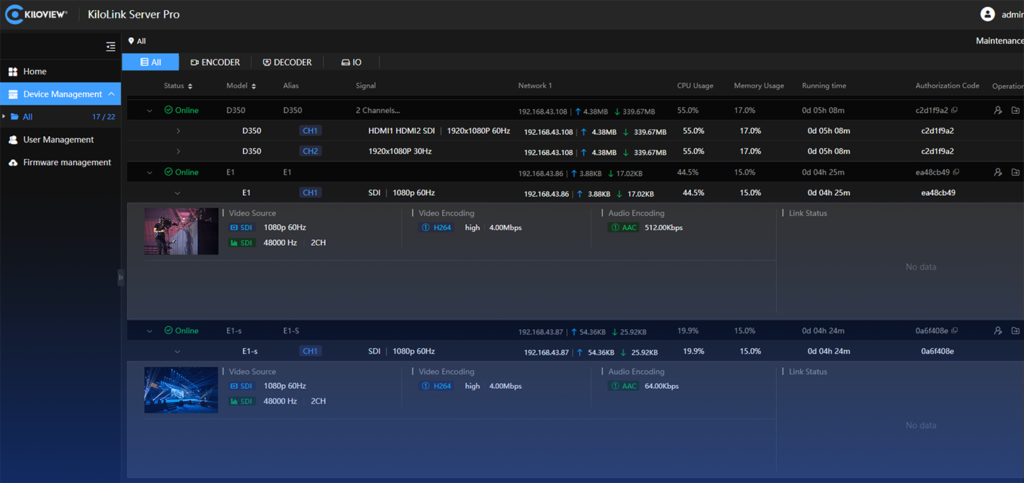Click the admin user avatar icon
This screenshot has width=1024, height=483.
pos(988,14)
